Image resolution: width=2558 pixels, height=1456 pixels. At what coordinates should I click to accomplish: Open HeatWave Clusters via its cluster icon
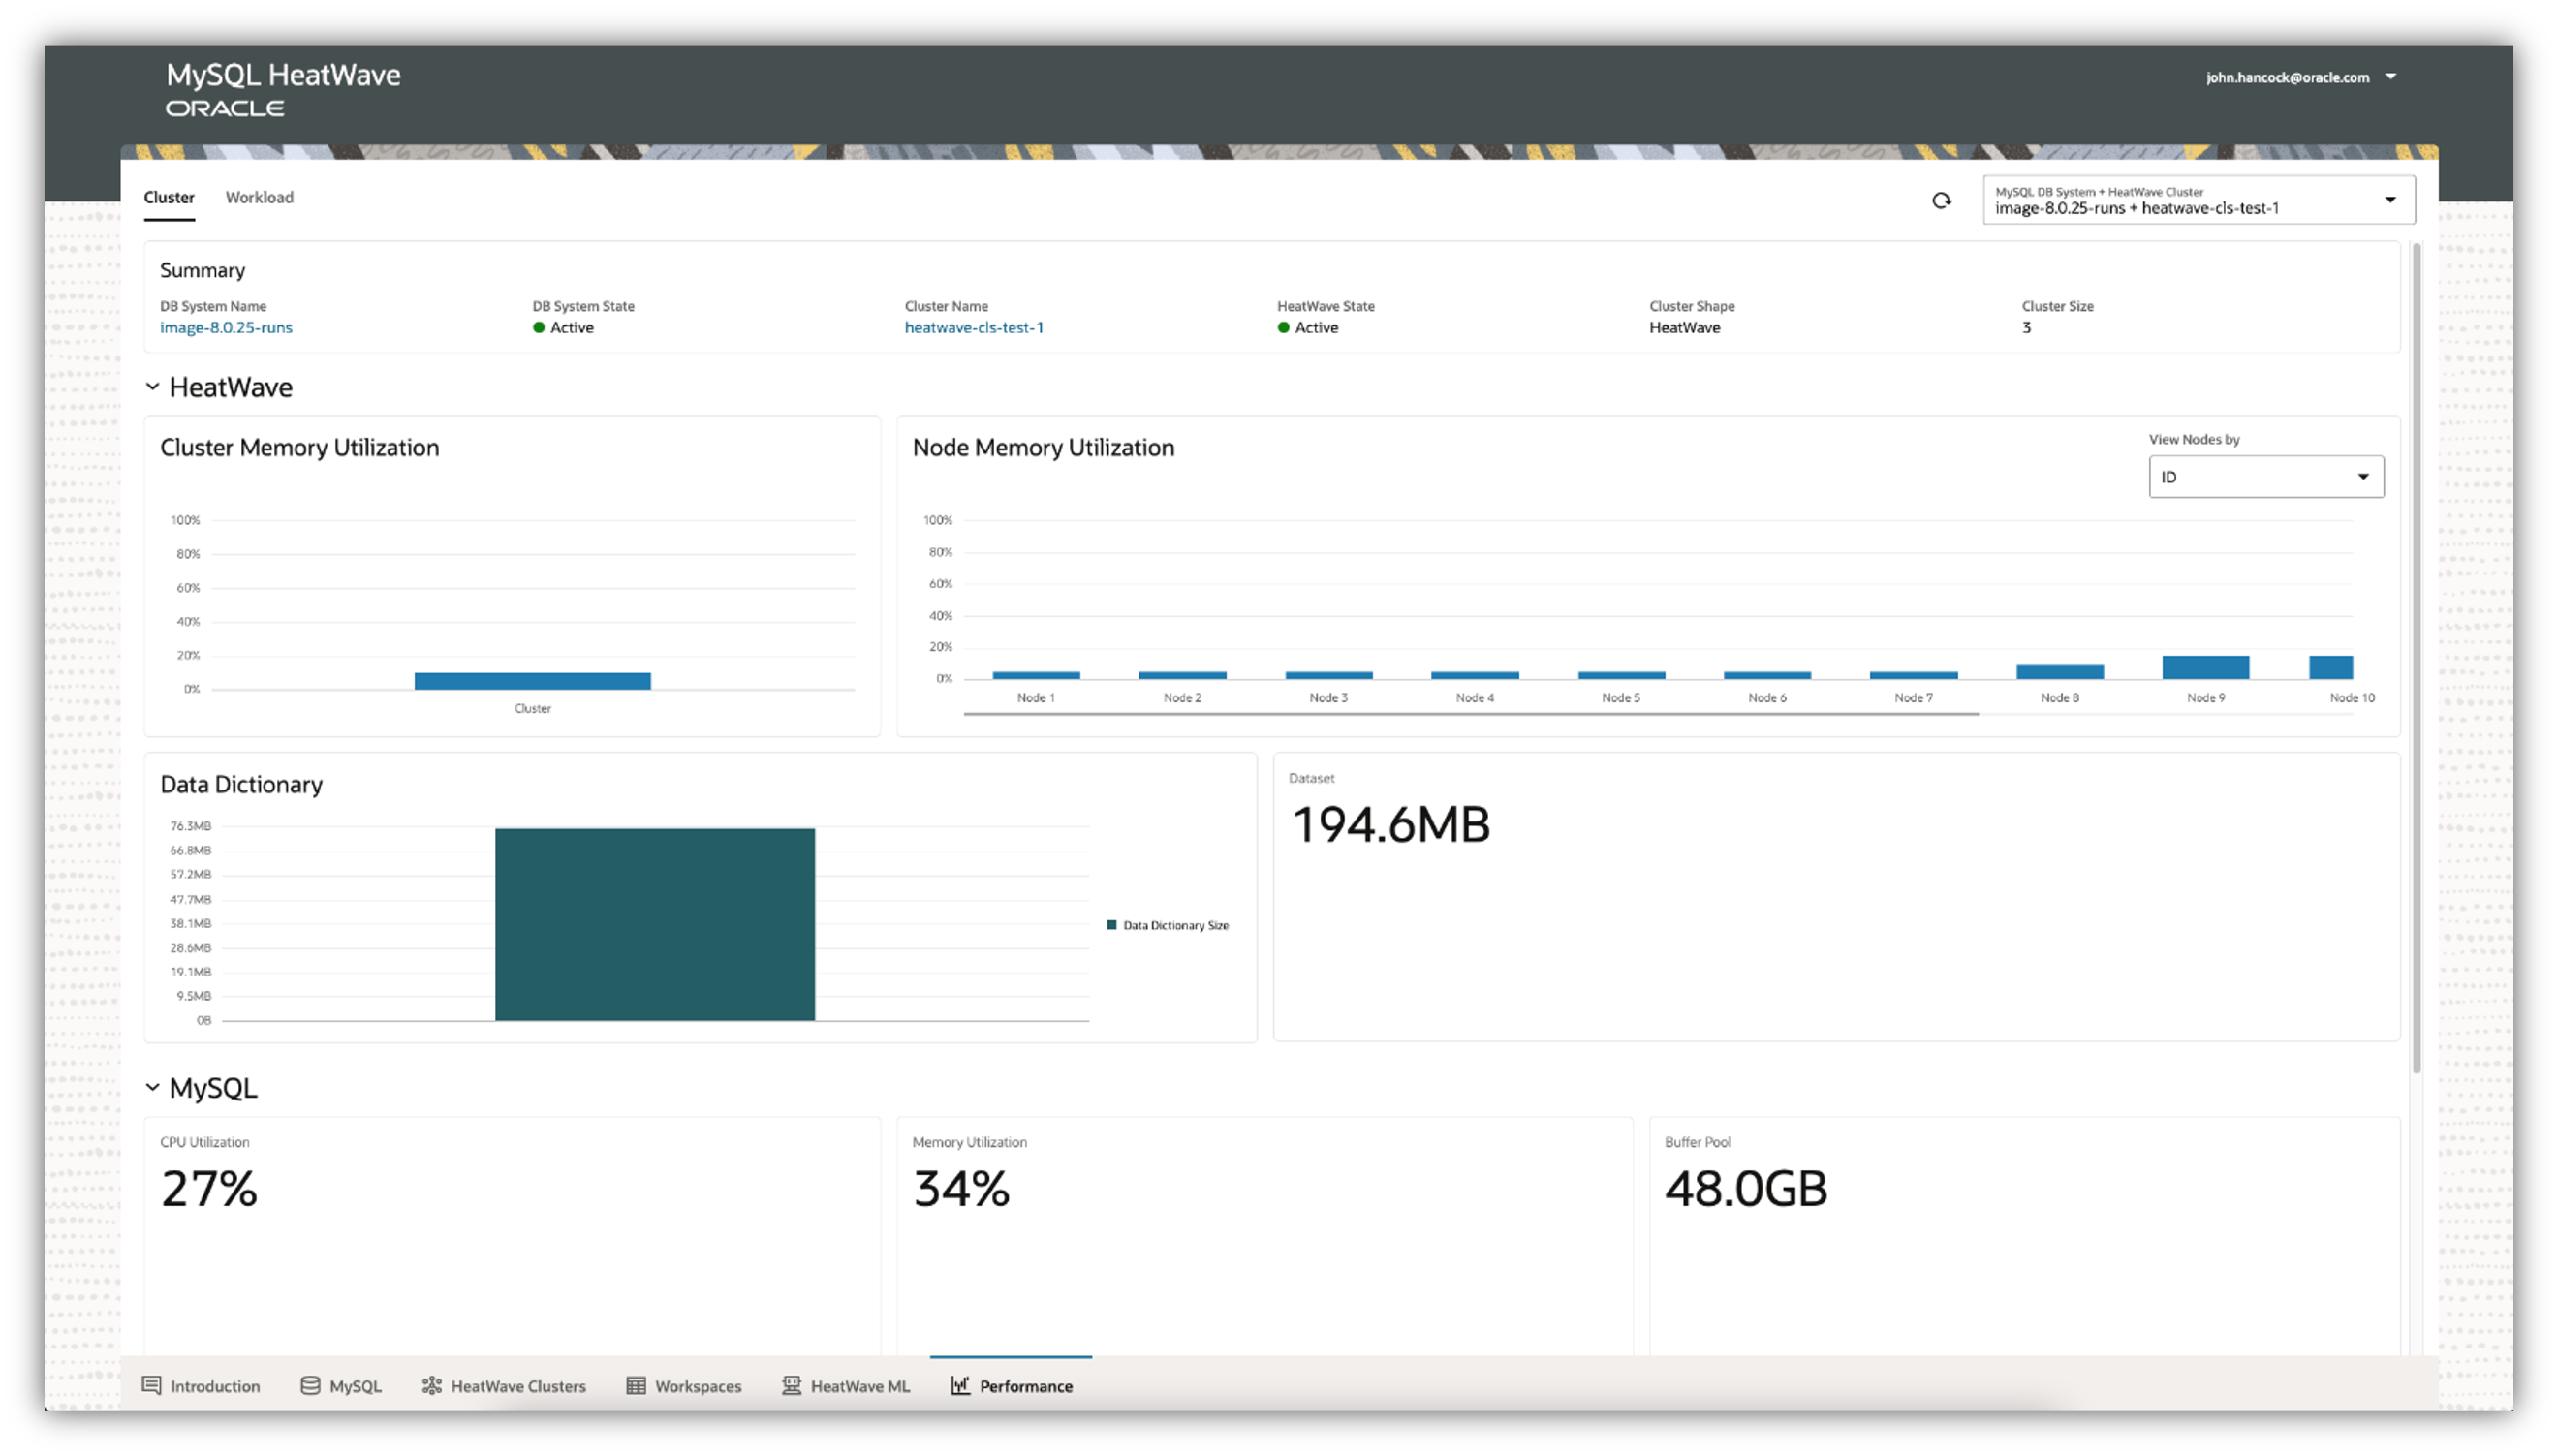pyautogui.click(x=432, y=1385)
